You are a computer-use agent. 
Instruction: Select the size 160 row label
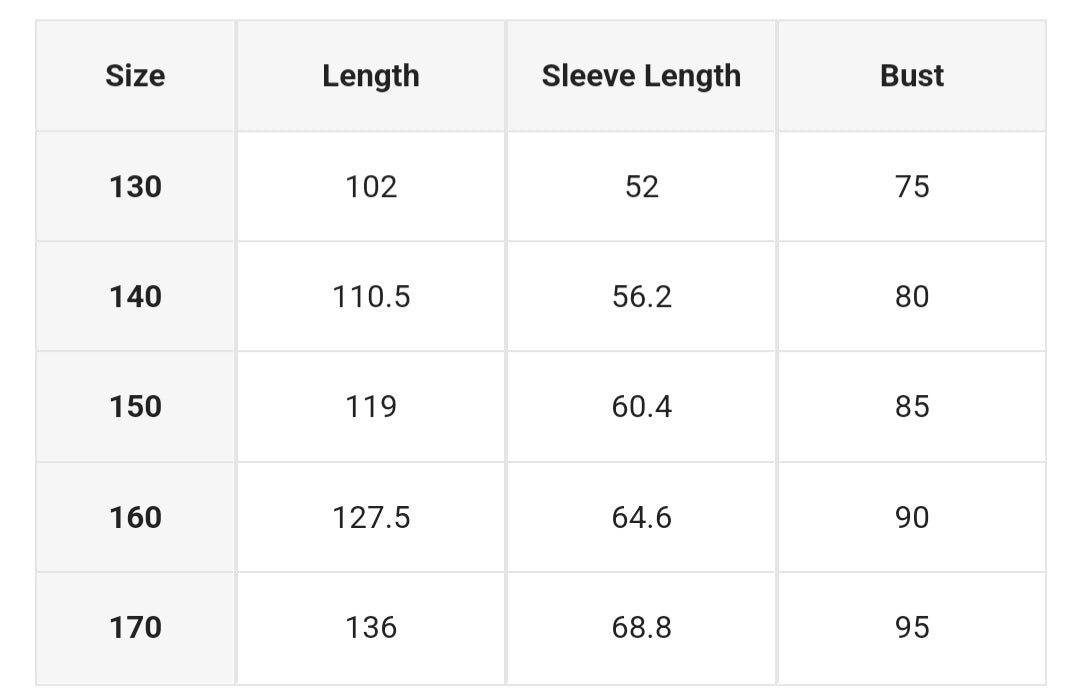[135, 518]
